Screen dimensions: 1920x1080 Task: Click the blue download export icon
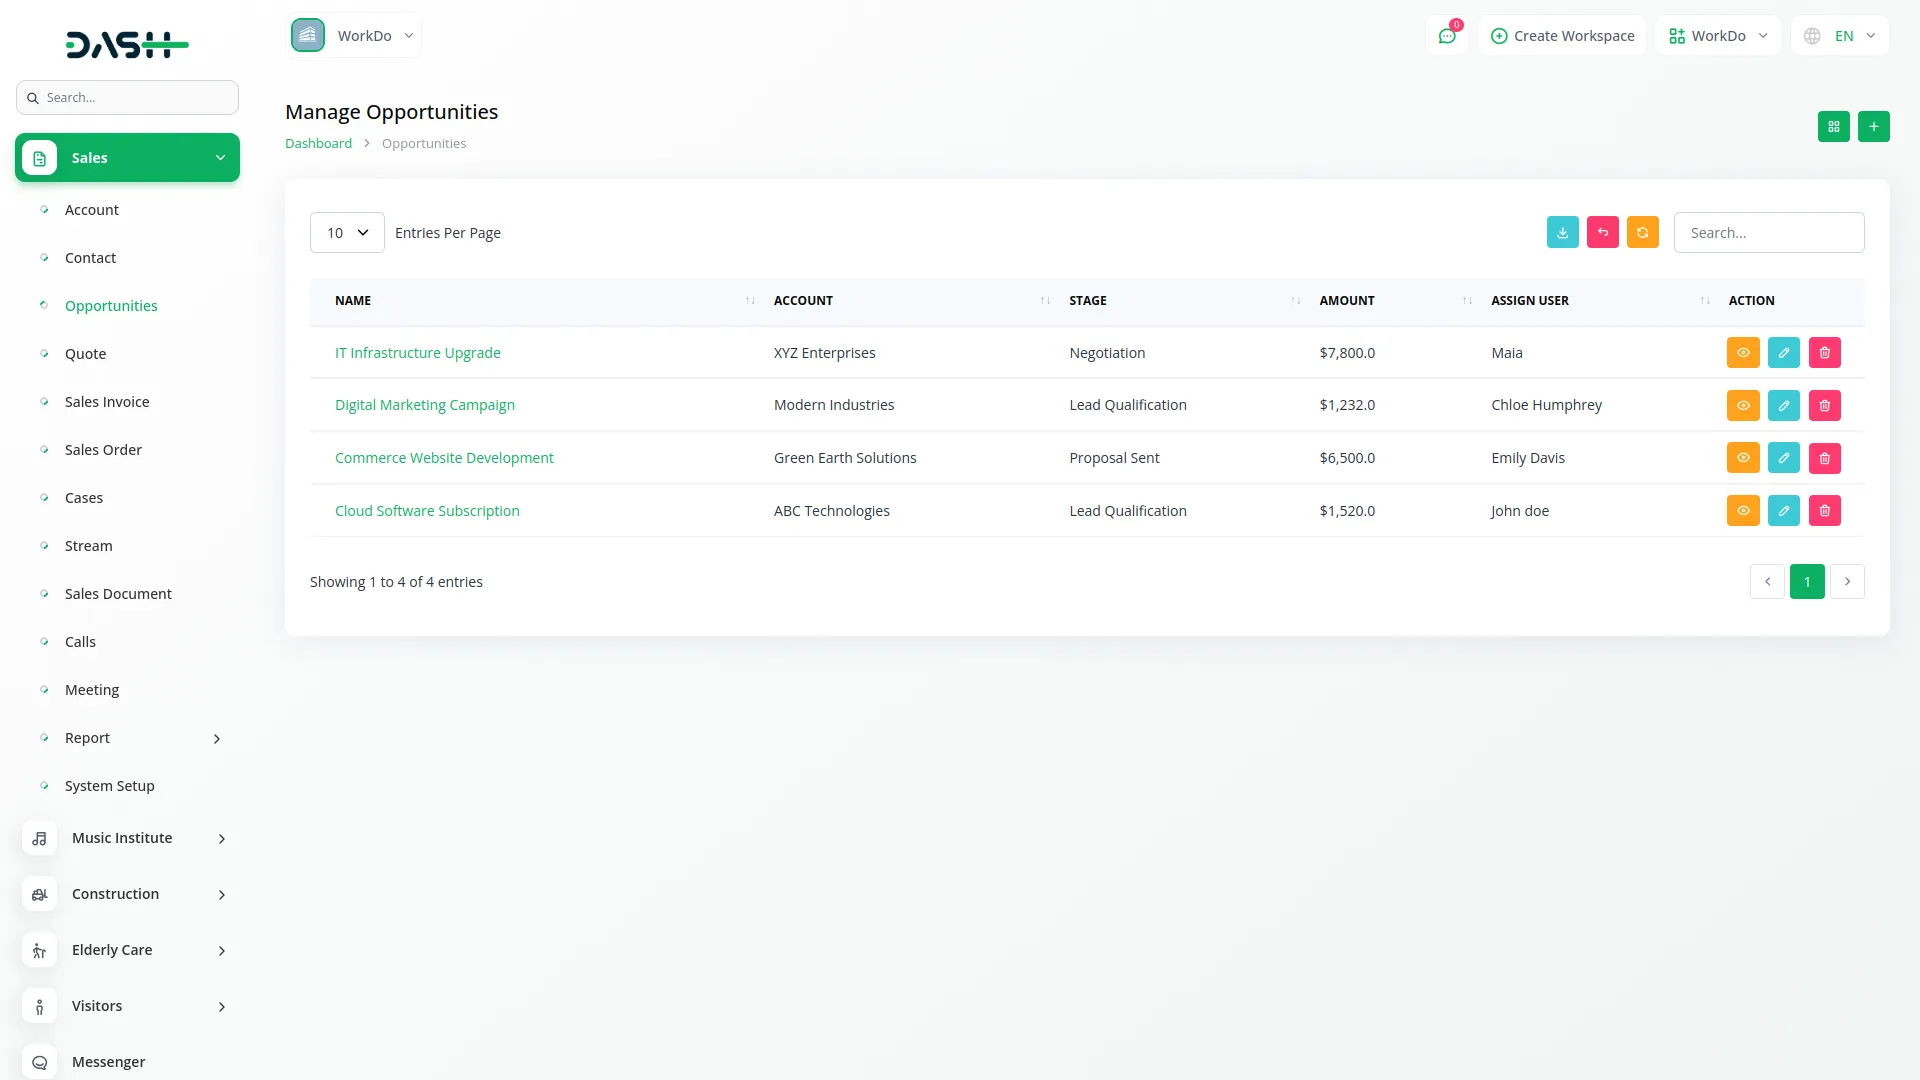[1562, 232]
